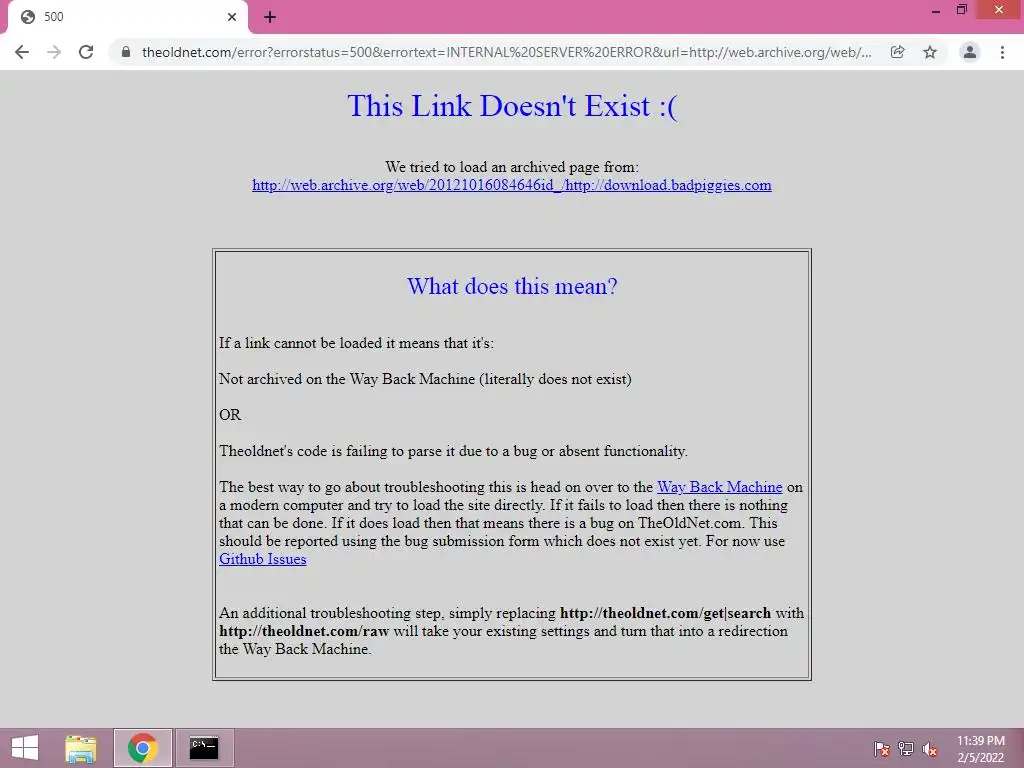Click the muted volume tray icon
This screenshot has width=1024, height=768.
pyautogui.click(x=929, y=748)
